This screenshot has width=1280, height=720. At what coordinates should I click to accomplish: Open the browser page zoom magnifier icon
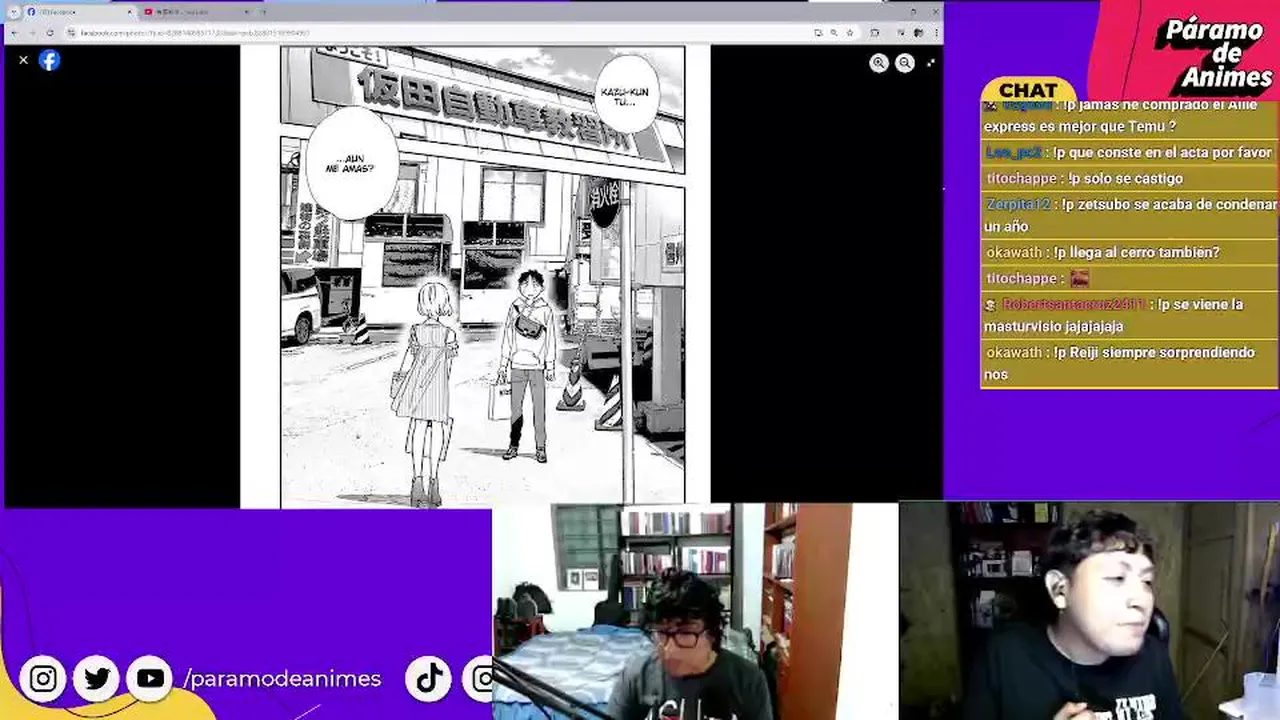(x=834, y=33)
